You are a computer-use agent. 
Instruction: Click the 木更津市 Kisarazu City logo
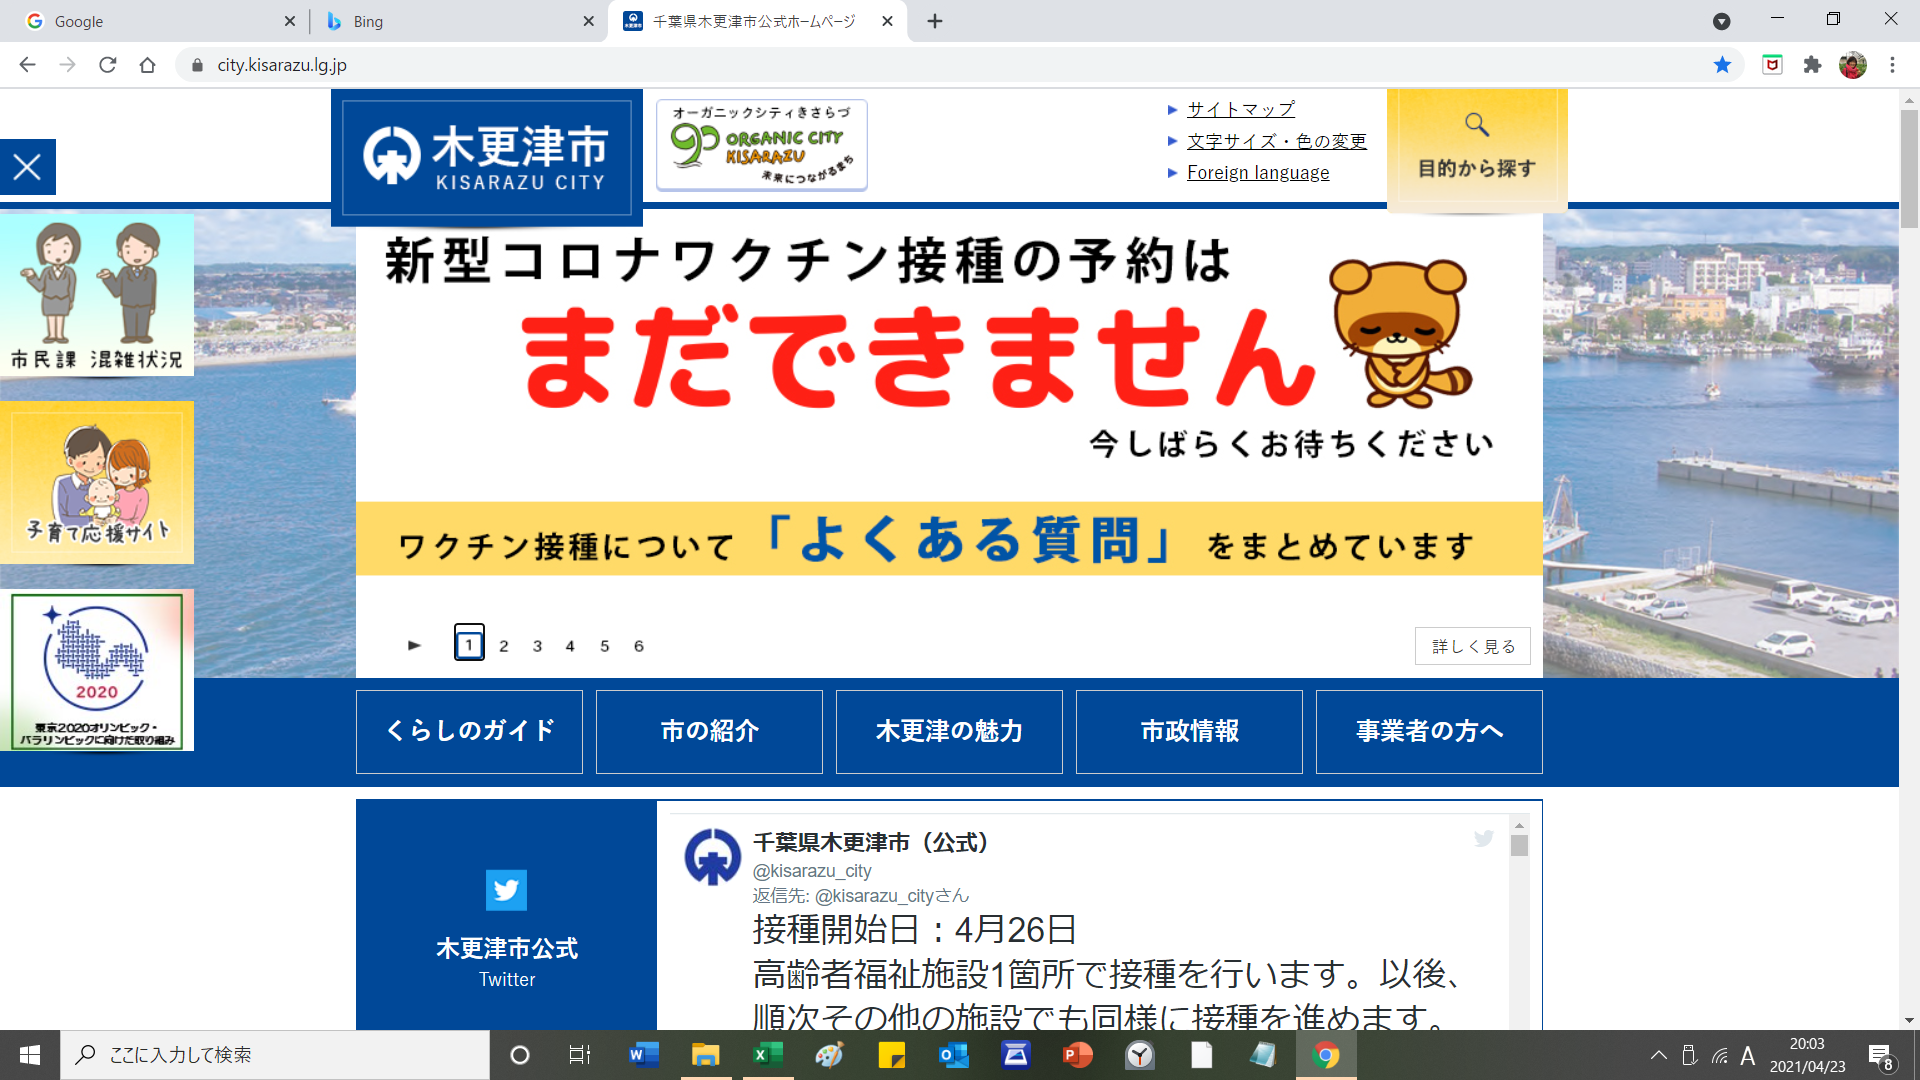(x=487, y=157)
